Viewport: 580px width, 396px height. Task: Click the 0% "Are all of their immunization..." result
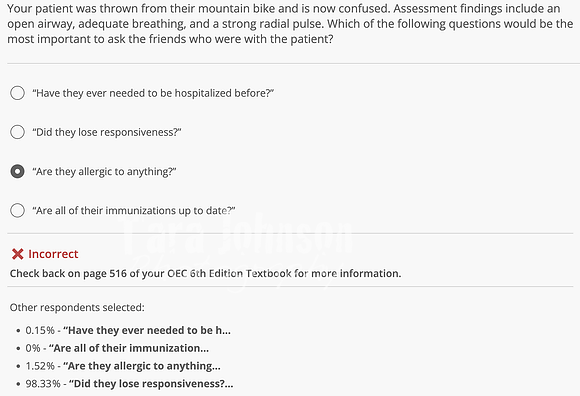point(117,348)
